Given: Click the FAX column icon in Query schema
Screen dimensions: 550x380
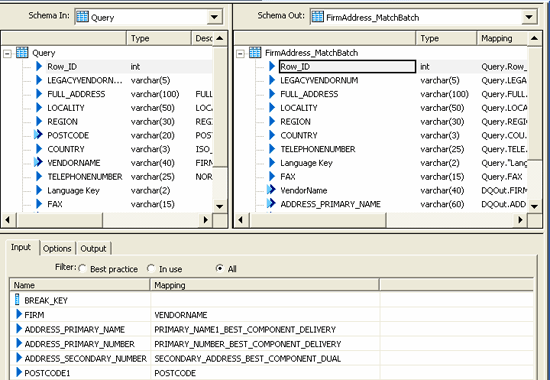Looking at the screenshot, I should coord(39,204).
